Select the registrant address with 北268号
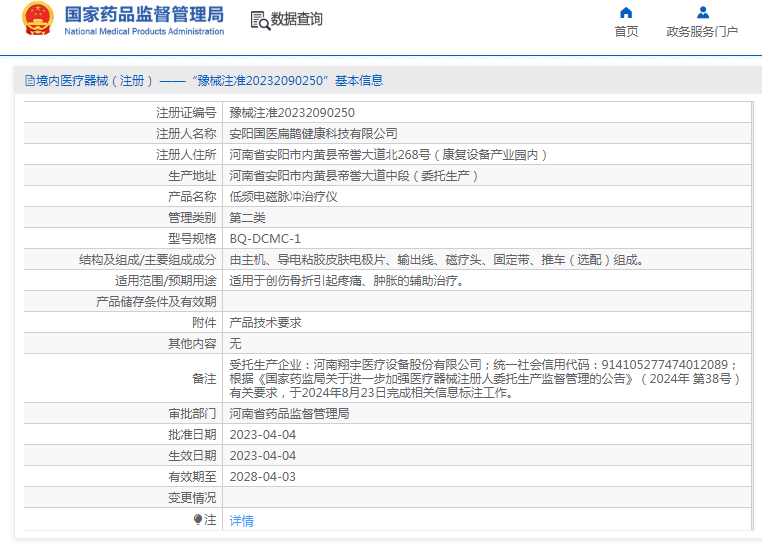The height and width of the screenshot is (550, 762). pyautogui.click(x=388, y=155)
